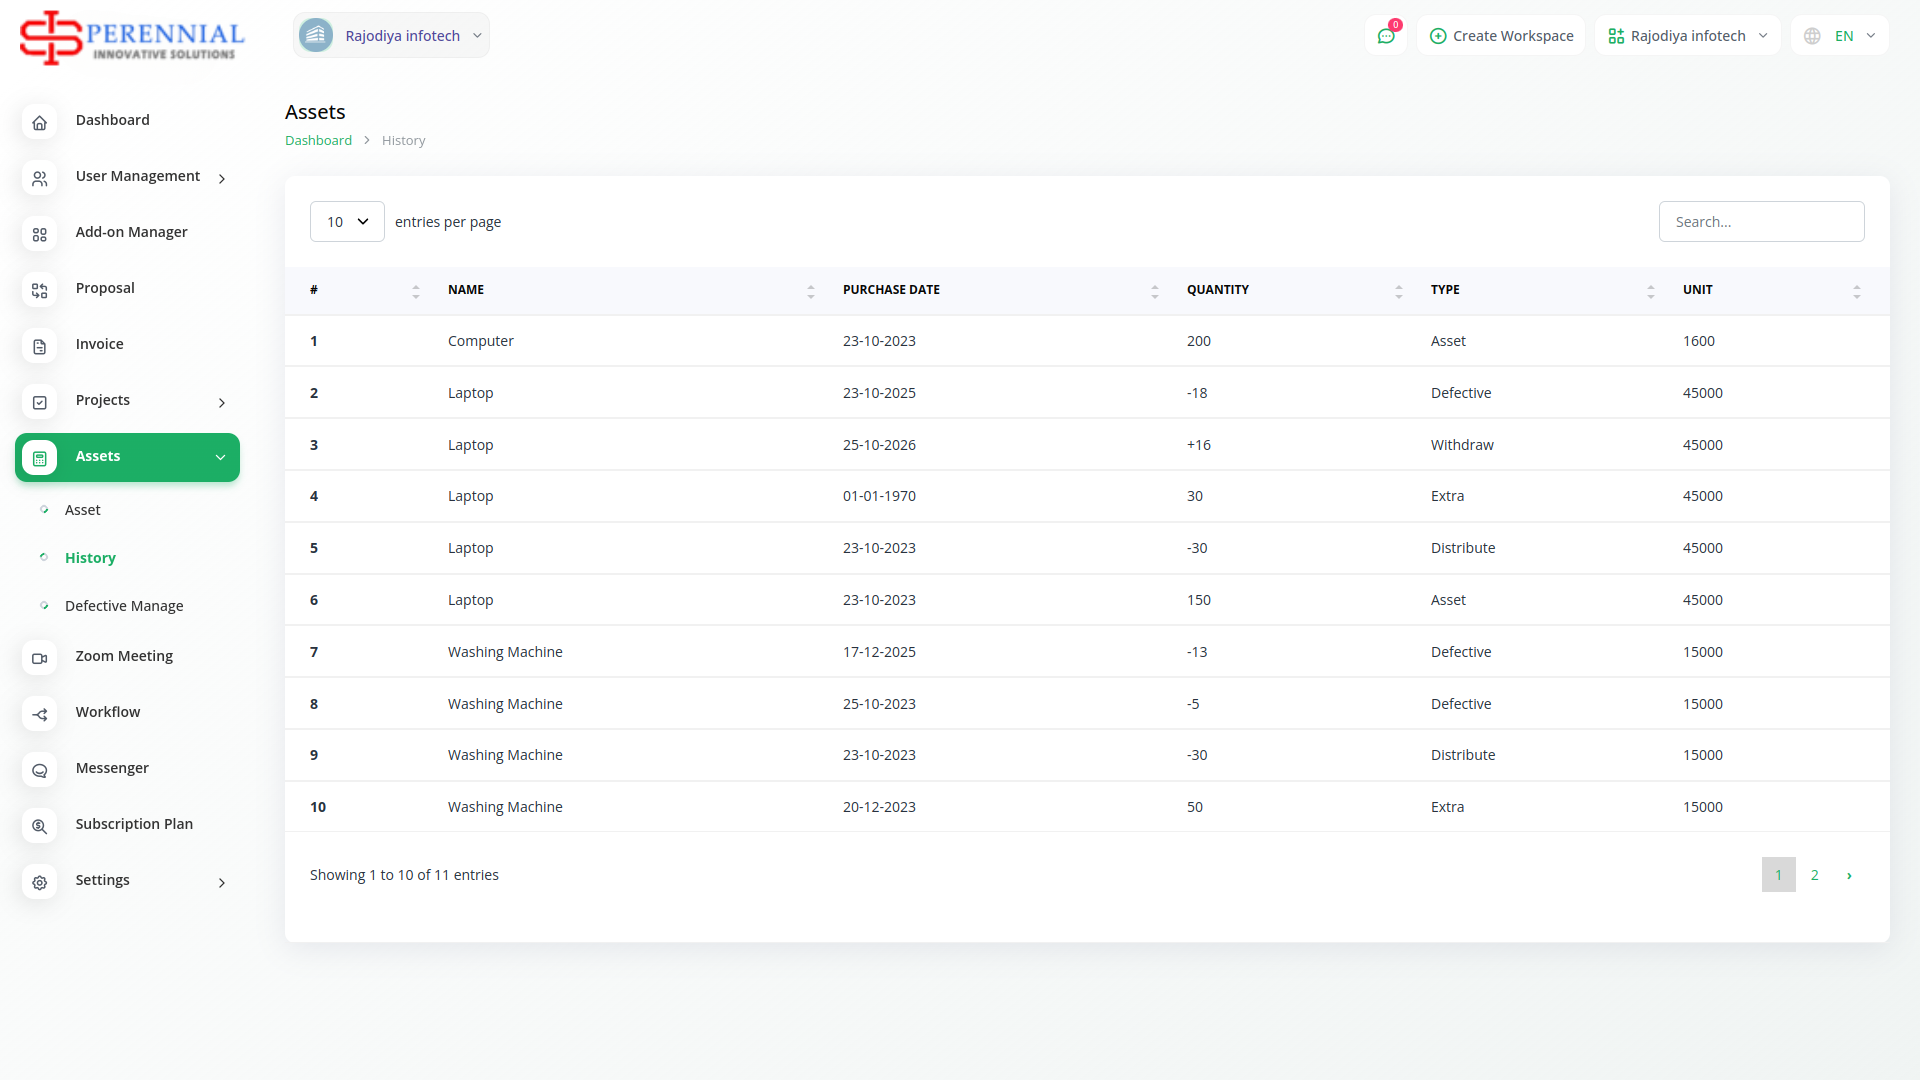Viewport: 1920px width, 1080px height.
Task: Click the table search input field
Action: click(x=1761, y=222)
